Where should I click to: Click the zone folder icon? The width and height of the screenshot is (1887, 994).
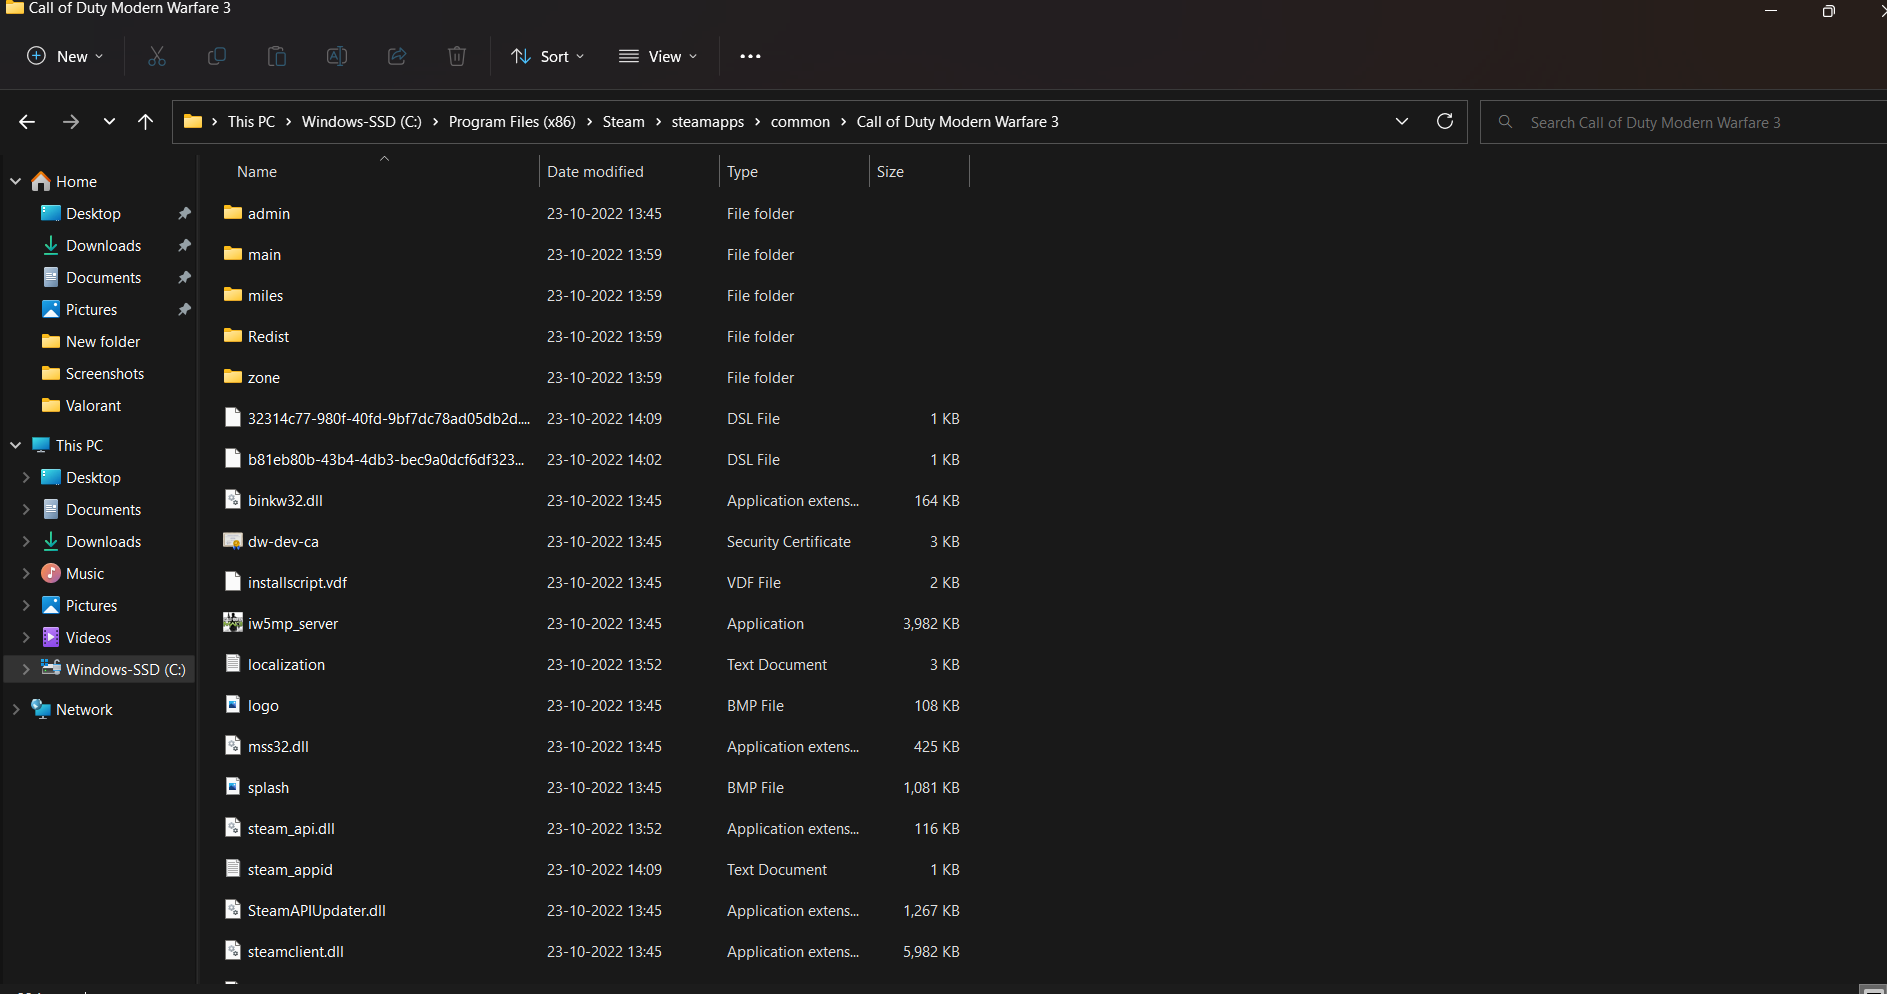[x=233, y=377]
